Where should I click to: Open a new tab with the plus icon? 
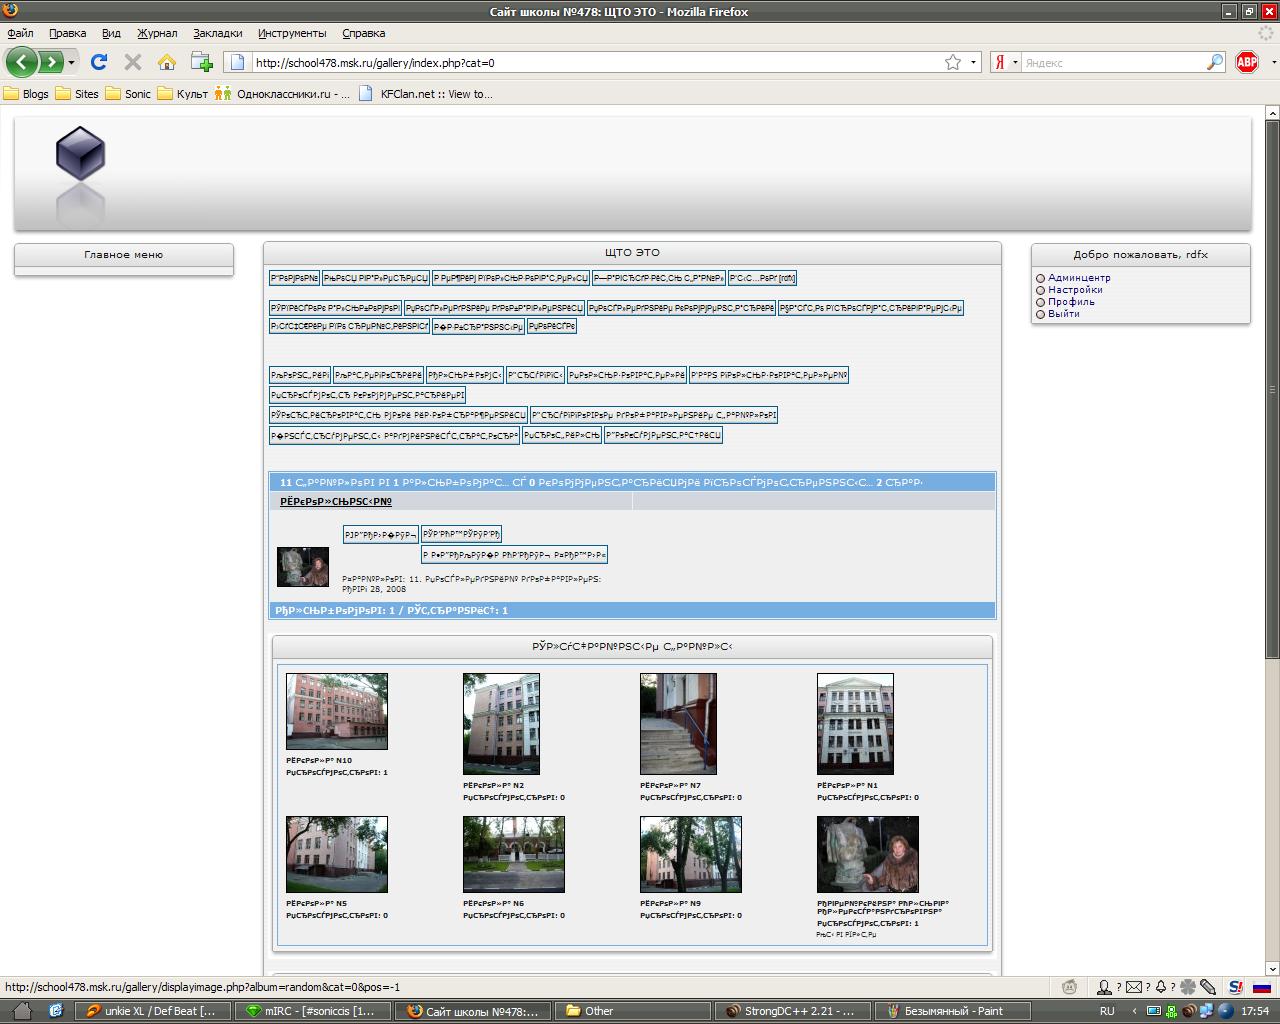tap(202, 62)
